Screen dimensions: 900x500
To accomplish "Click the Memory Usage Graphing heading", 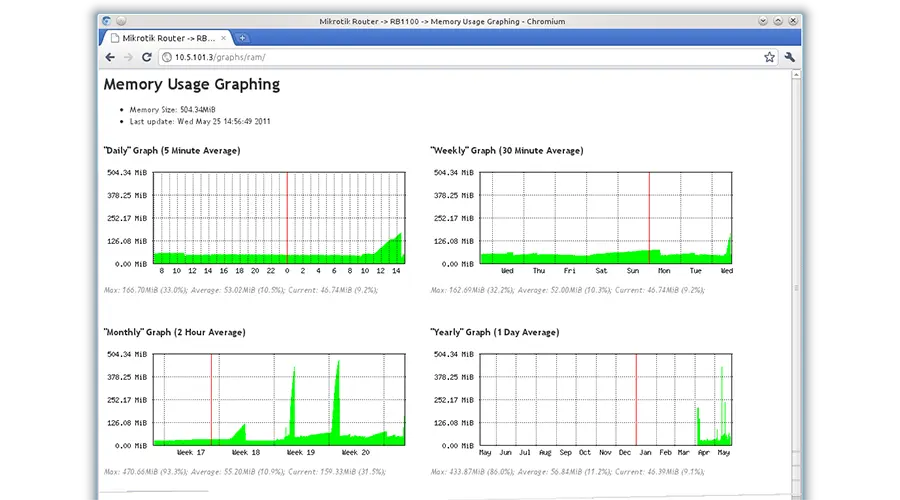I will click(192, 84).
